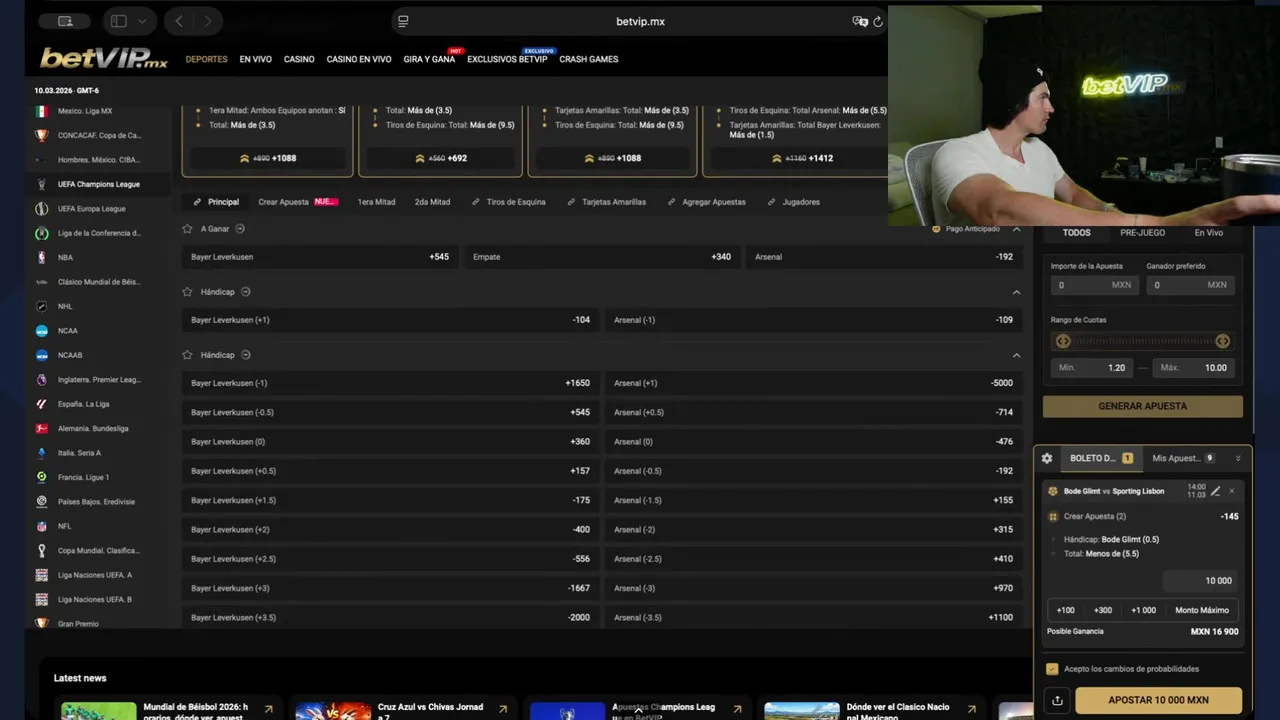Open Mis Apuestas tab
The image size is (1280, 720).
tap(1183, 458)
